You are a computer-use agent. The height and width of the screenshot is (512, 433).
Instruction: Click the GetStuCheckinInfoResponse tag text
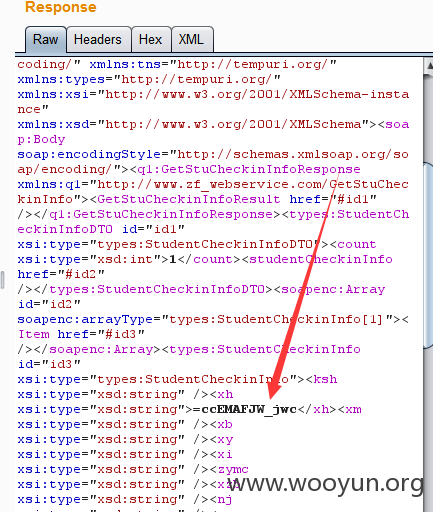tap(249, 169)
